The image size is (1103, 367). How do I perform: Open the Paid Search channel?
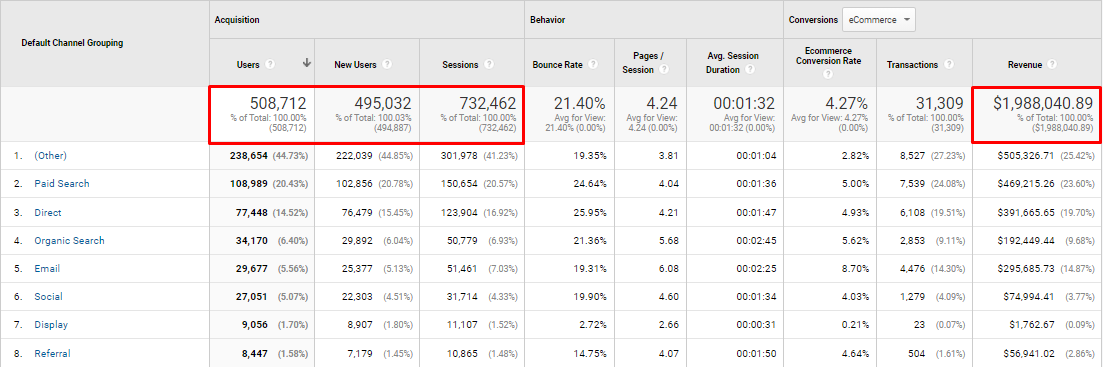coord(62,184)
